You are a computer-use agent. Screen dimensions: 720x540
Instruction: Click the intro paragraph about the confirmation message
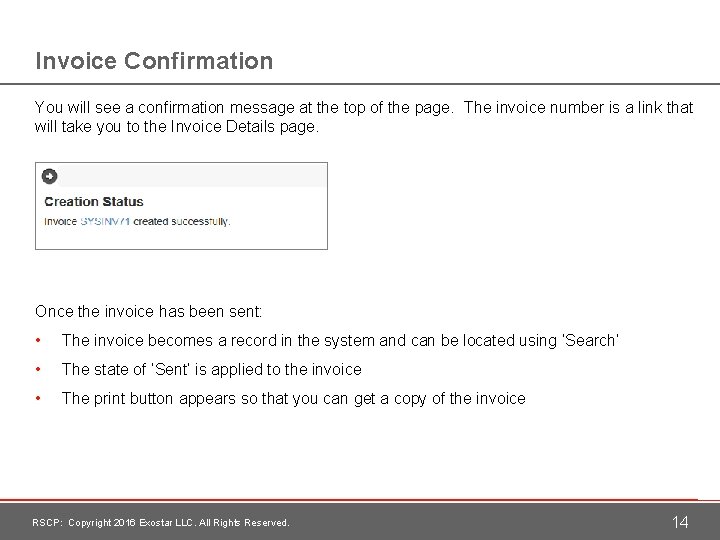coord(364,117)
